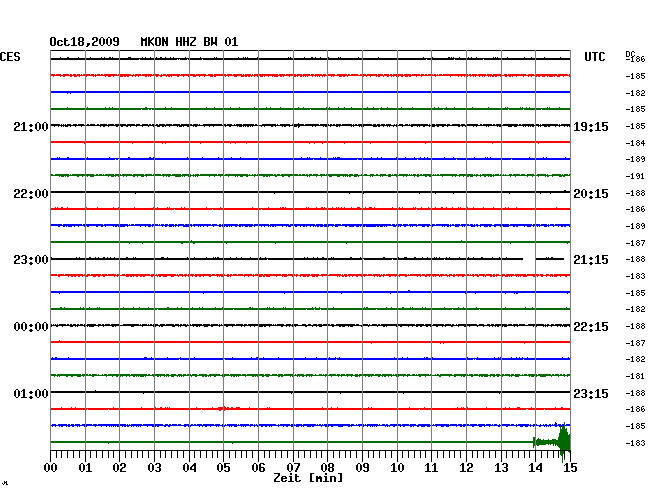Screen dimensions: 650x494
Task: Click minute tick label 00 on axis
Action: pyautogui.click(x=51, y=467)
